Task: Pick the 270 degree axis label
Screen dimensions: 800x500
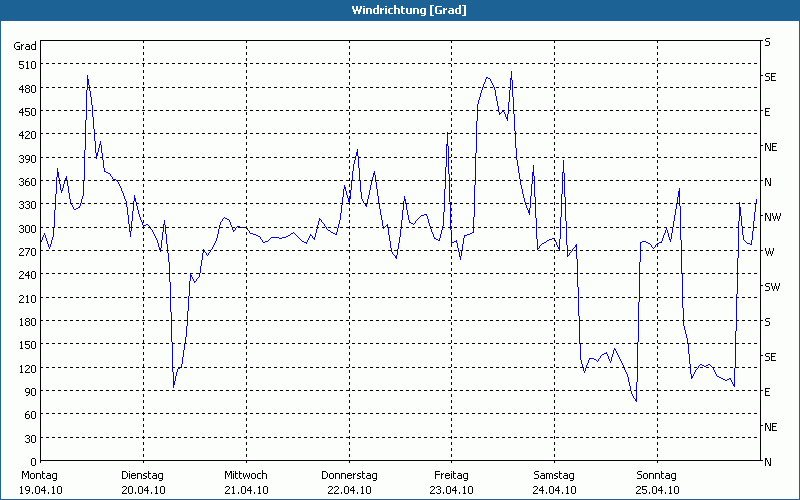Action: [x=28, y=252]
